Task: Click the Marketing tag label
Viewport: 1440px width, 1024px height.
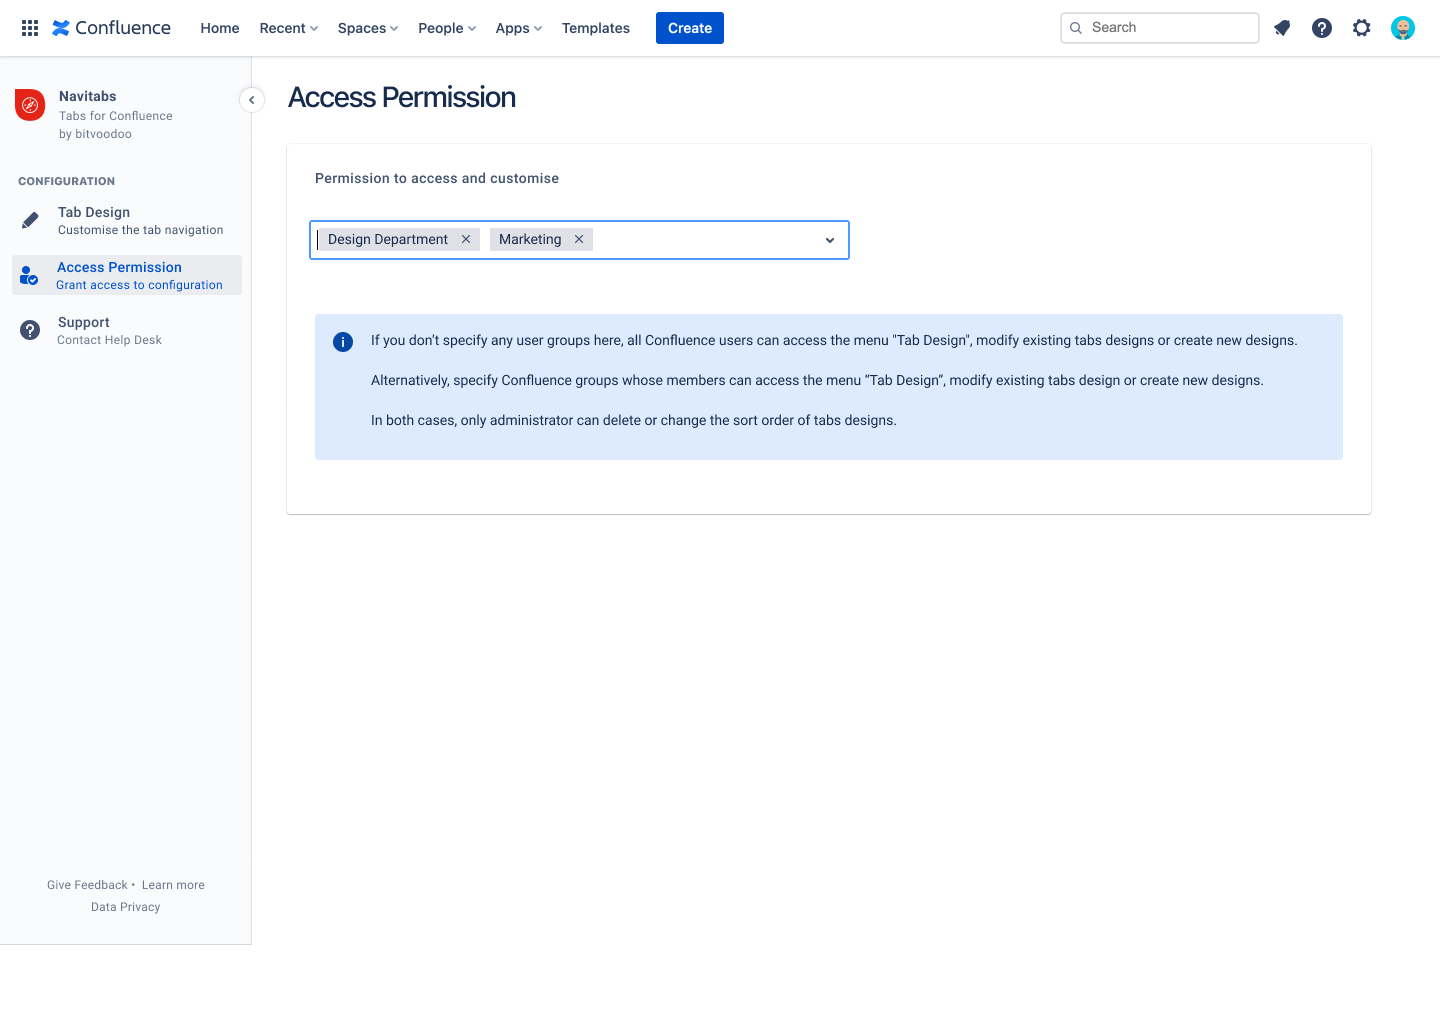Action: tap(530, 239)
